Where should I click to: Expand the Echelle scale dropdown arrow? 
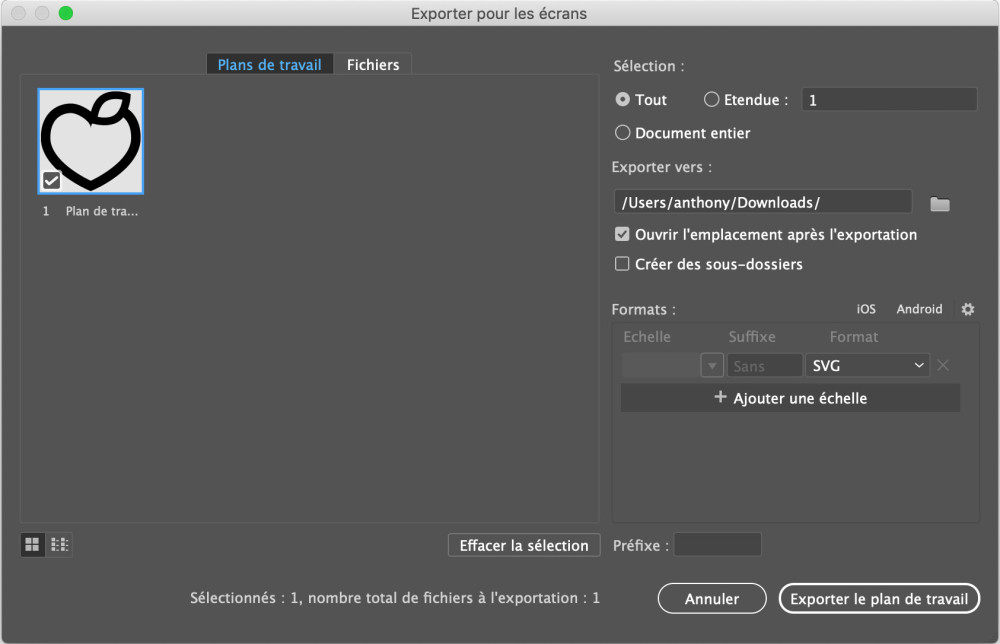point(712,365)
